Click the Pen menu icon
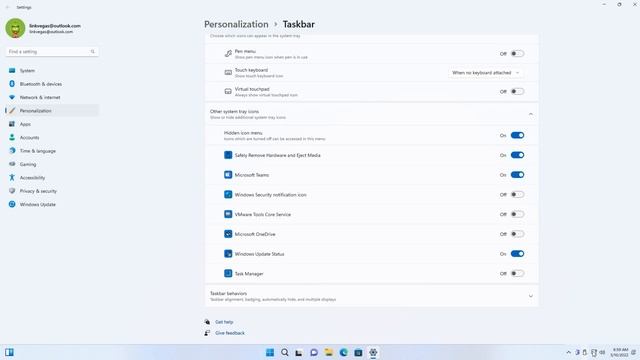This screenshot has height=360, width=640. click(228, 53)
